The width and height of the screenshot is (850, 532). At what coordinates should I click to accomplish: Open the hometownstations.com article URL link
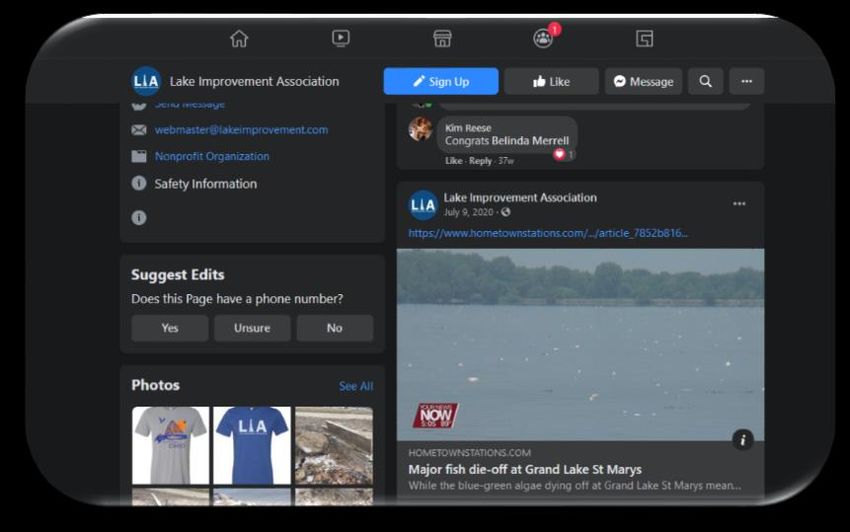tap(548, 233)
